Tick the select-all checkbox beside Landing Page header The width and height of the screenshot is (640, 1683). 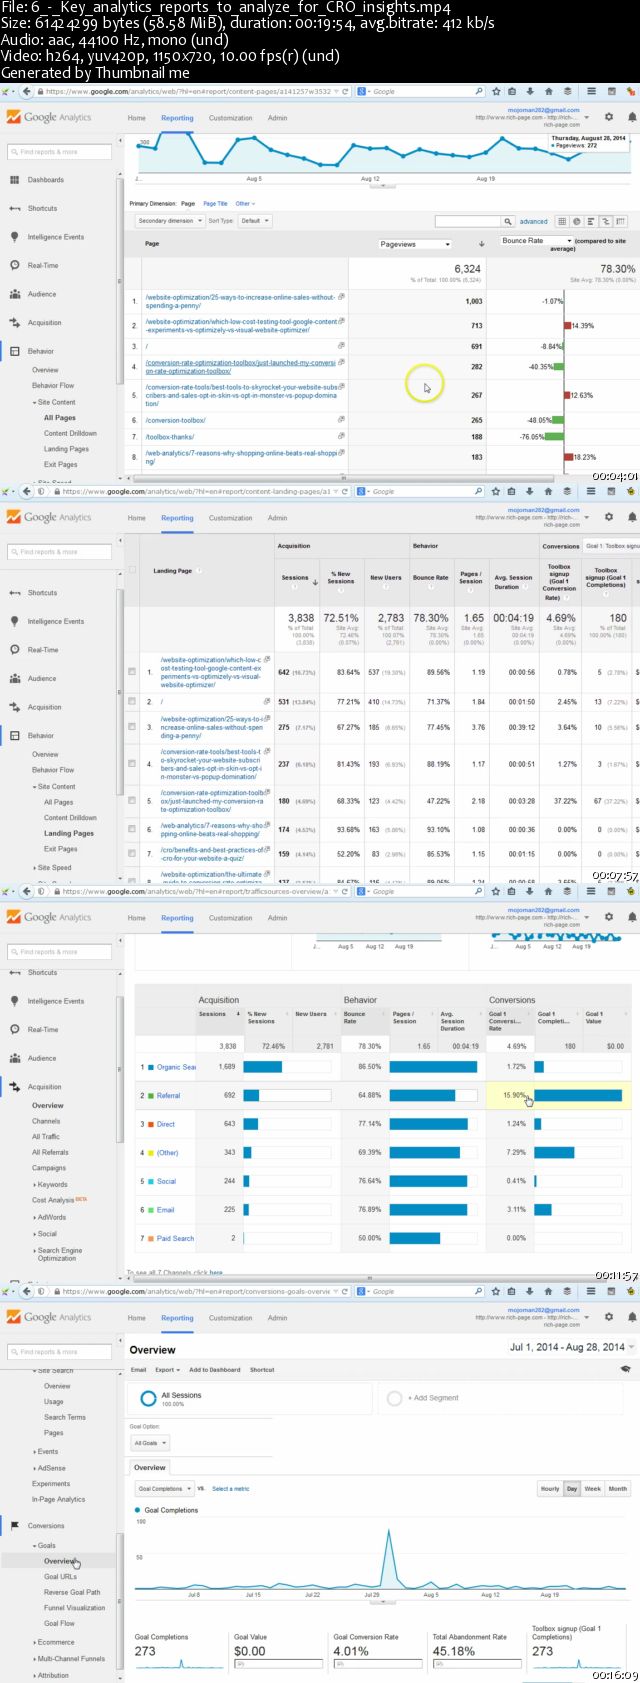pyautogui.click(x=132, y=570)
